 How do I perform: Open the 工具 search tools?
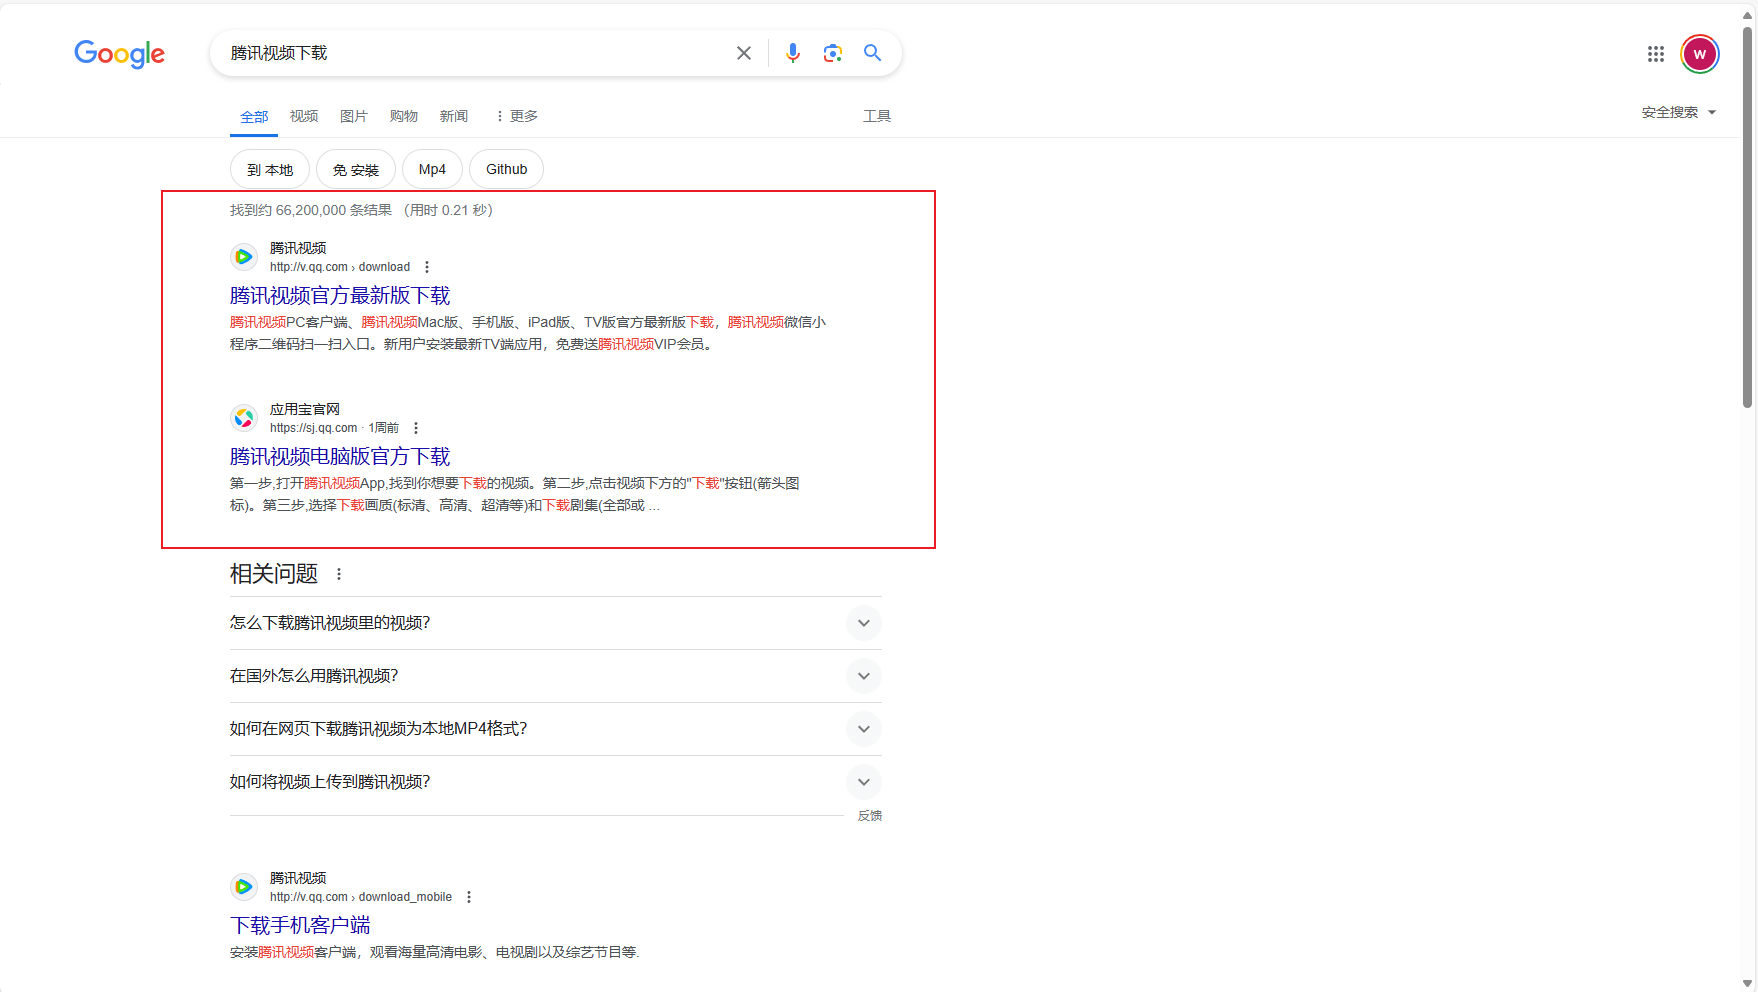click(877, 116)
